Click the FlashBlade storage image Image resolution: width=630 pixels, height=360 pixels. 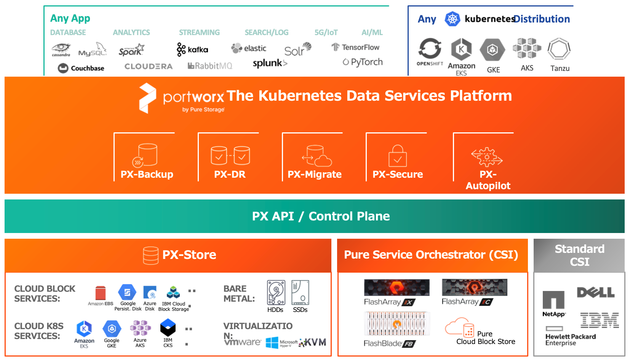tap(397, 323)
